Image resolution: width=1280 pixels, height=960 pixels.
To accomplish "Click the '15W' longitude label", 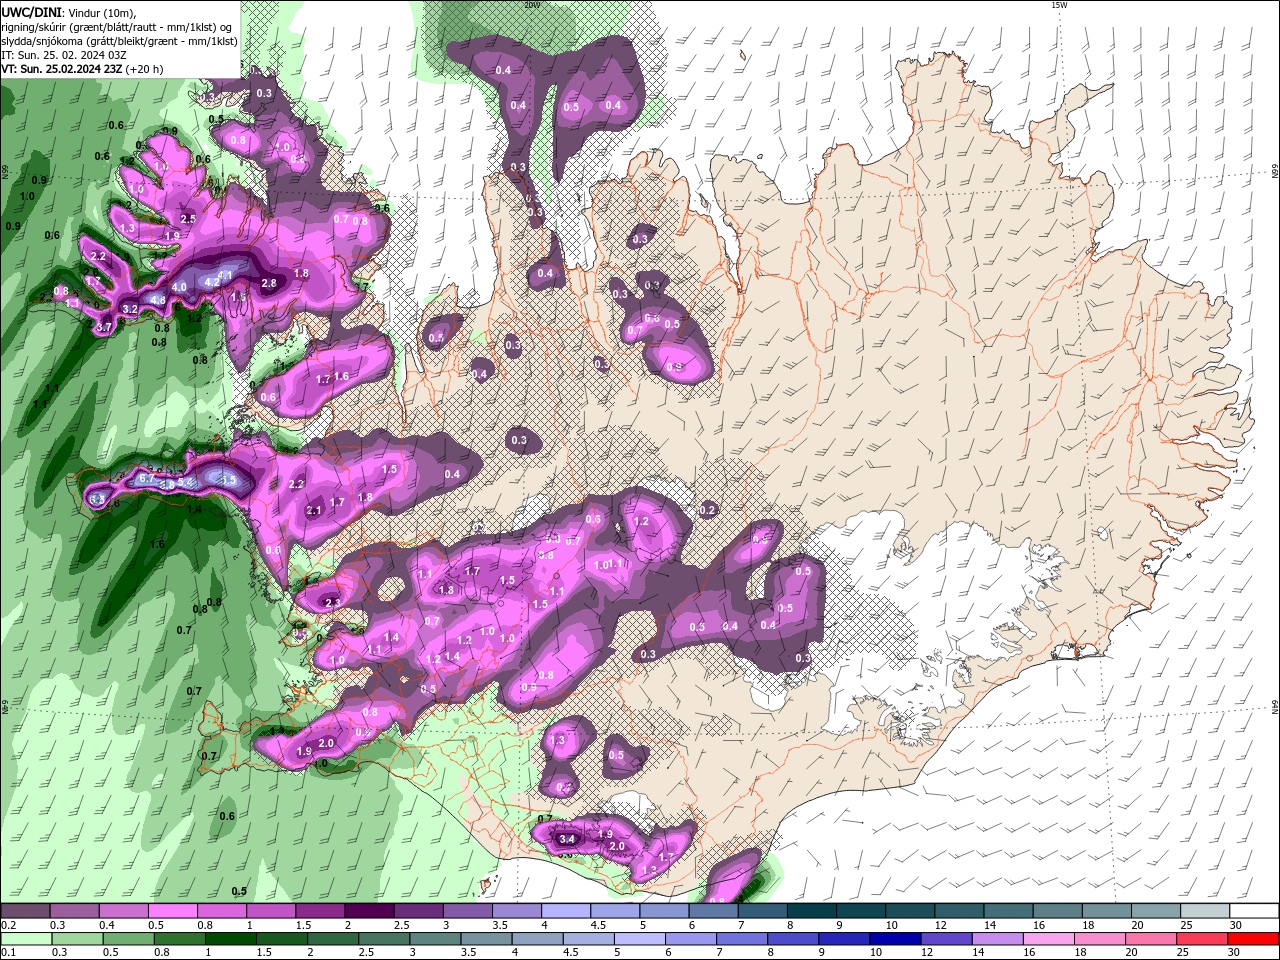I will point(1059,5).
